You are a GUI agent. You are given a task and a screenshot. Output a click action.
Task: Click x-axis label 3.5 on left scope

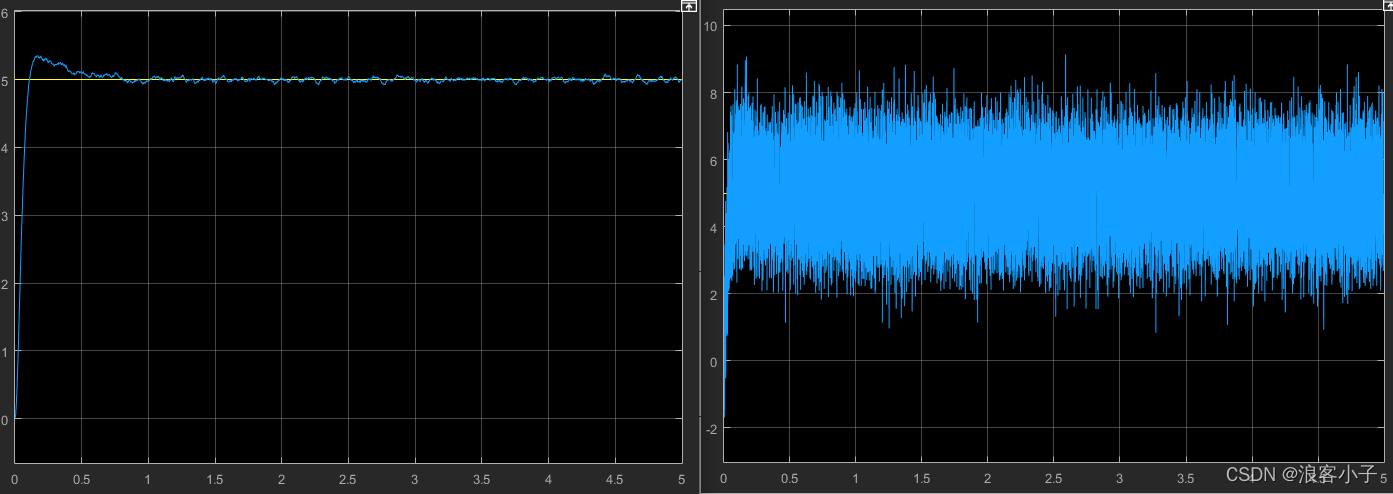pos(481,480)
